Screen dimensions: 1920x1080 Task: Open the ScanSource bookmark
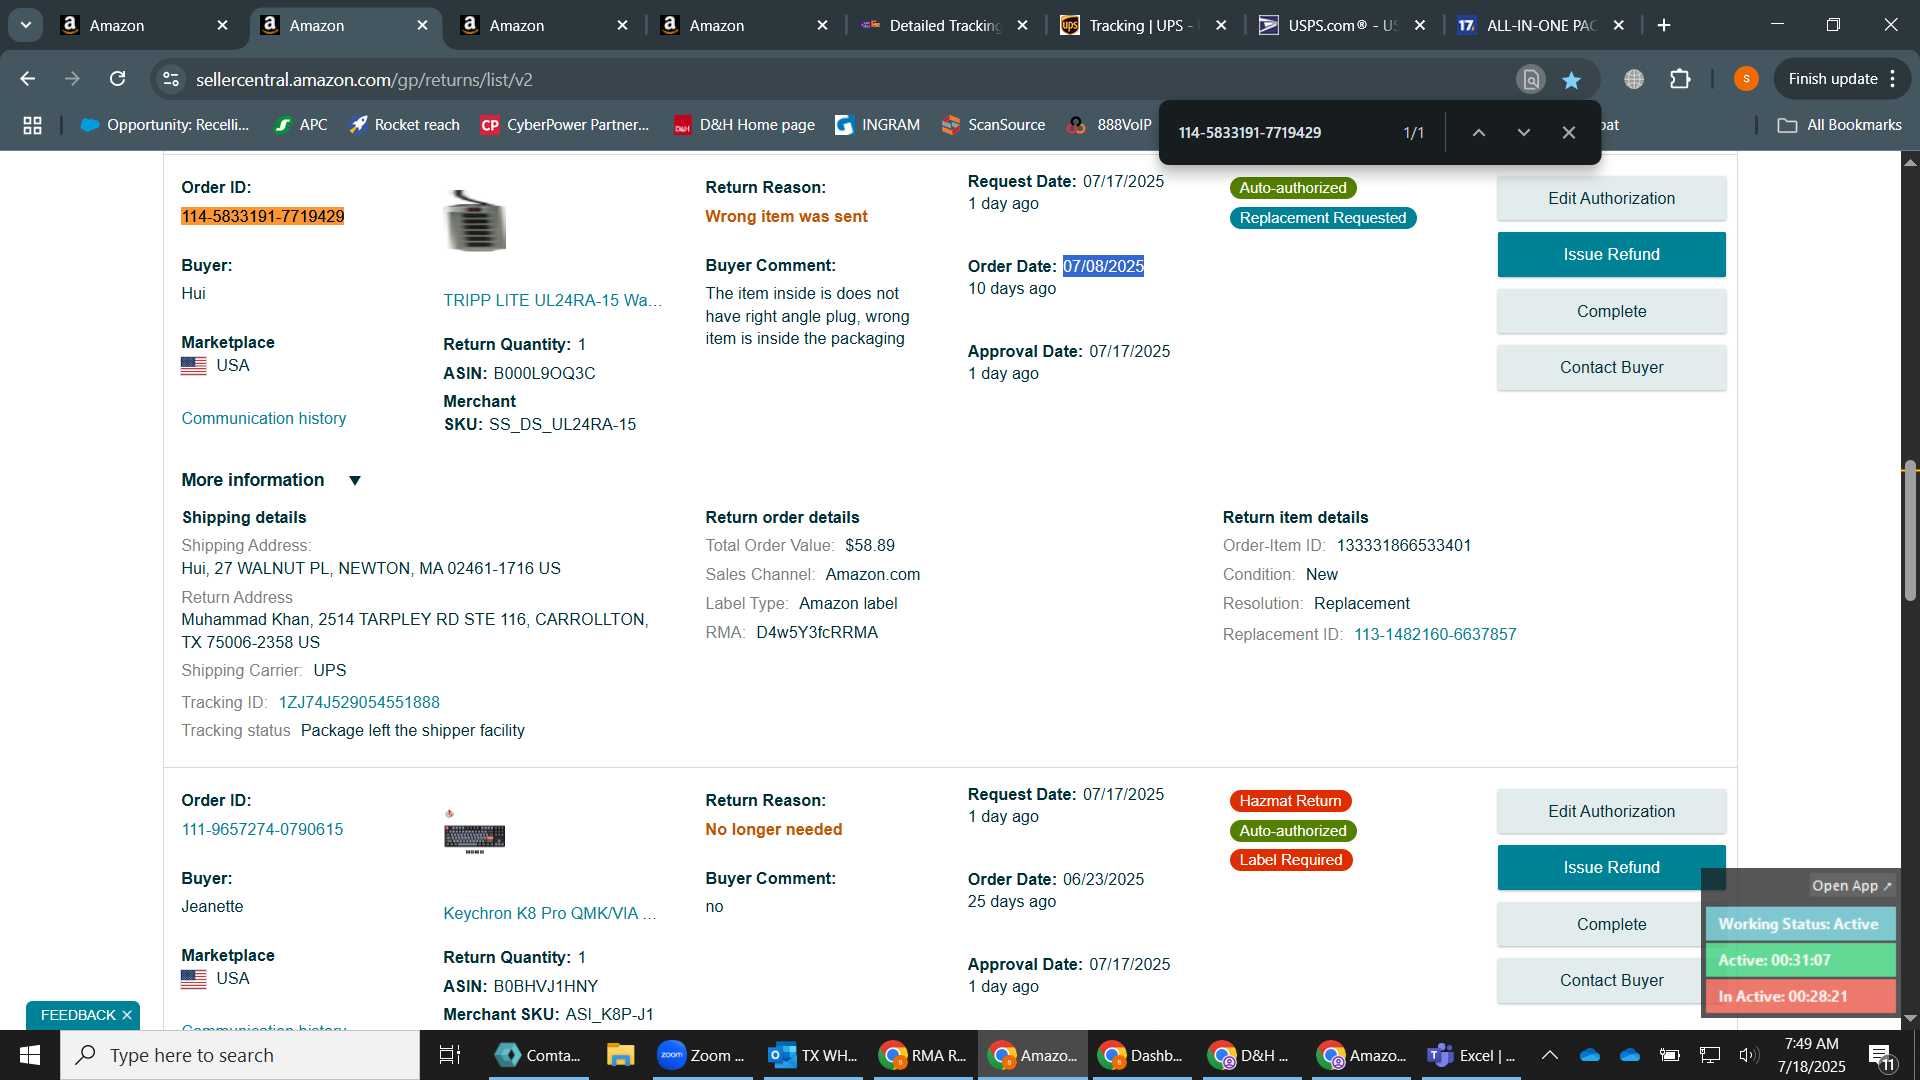[994, 125]
